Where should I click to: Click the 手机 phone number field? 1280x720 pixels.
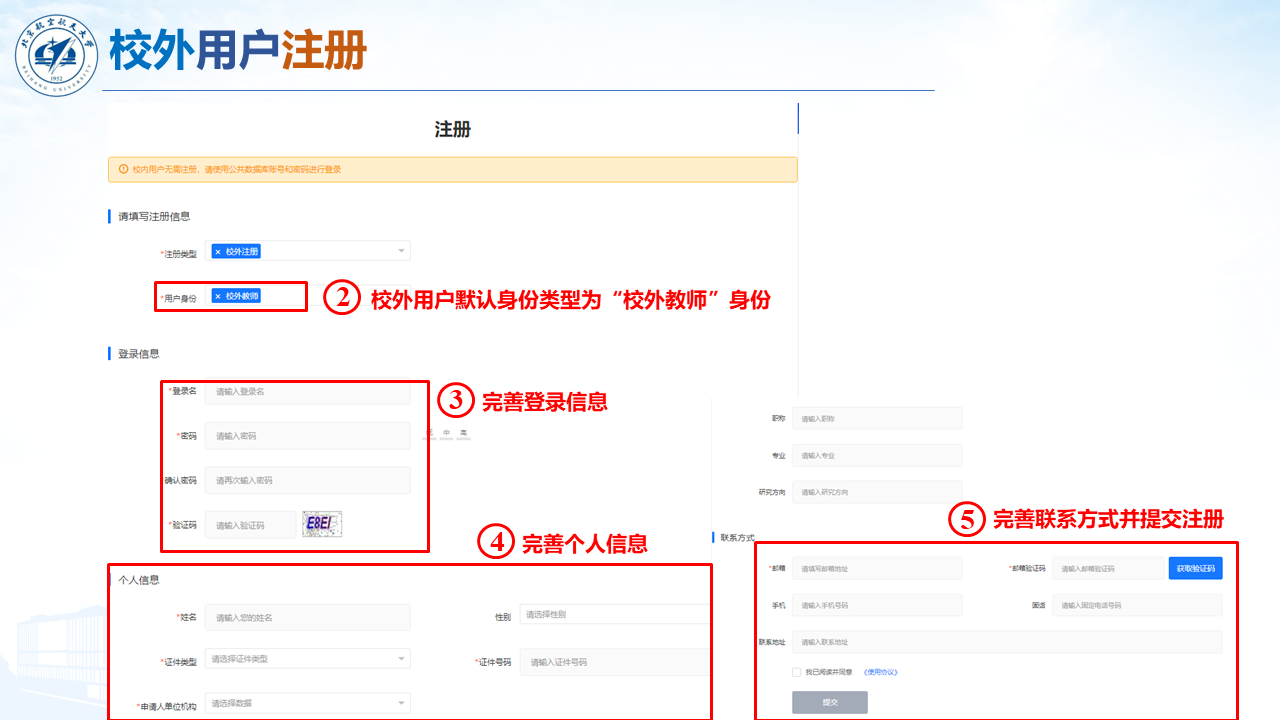tap(876, 605)
